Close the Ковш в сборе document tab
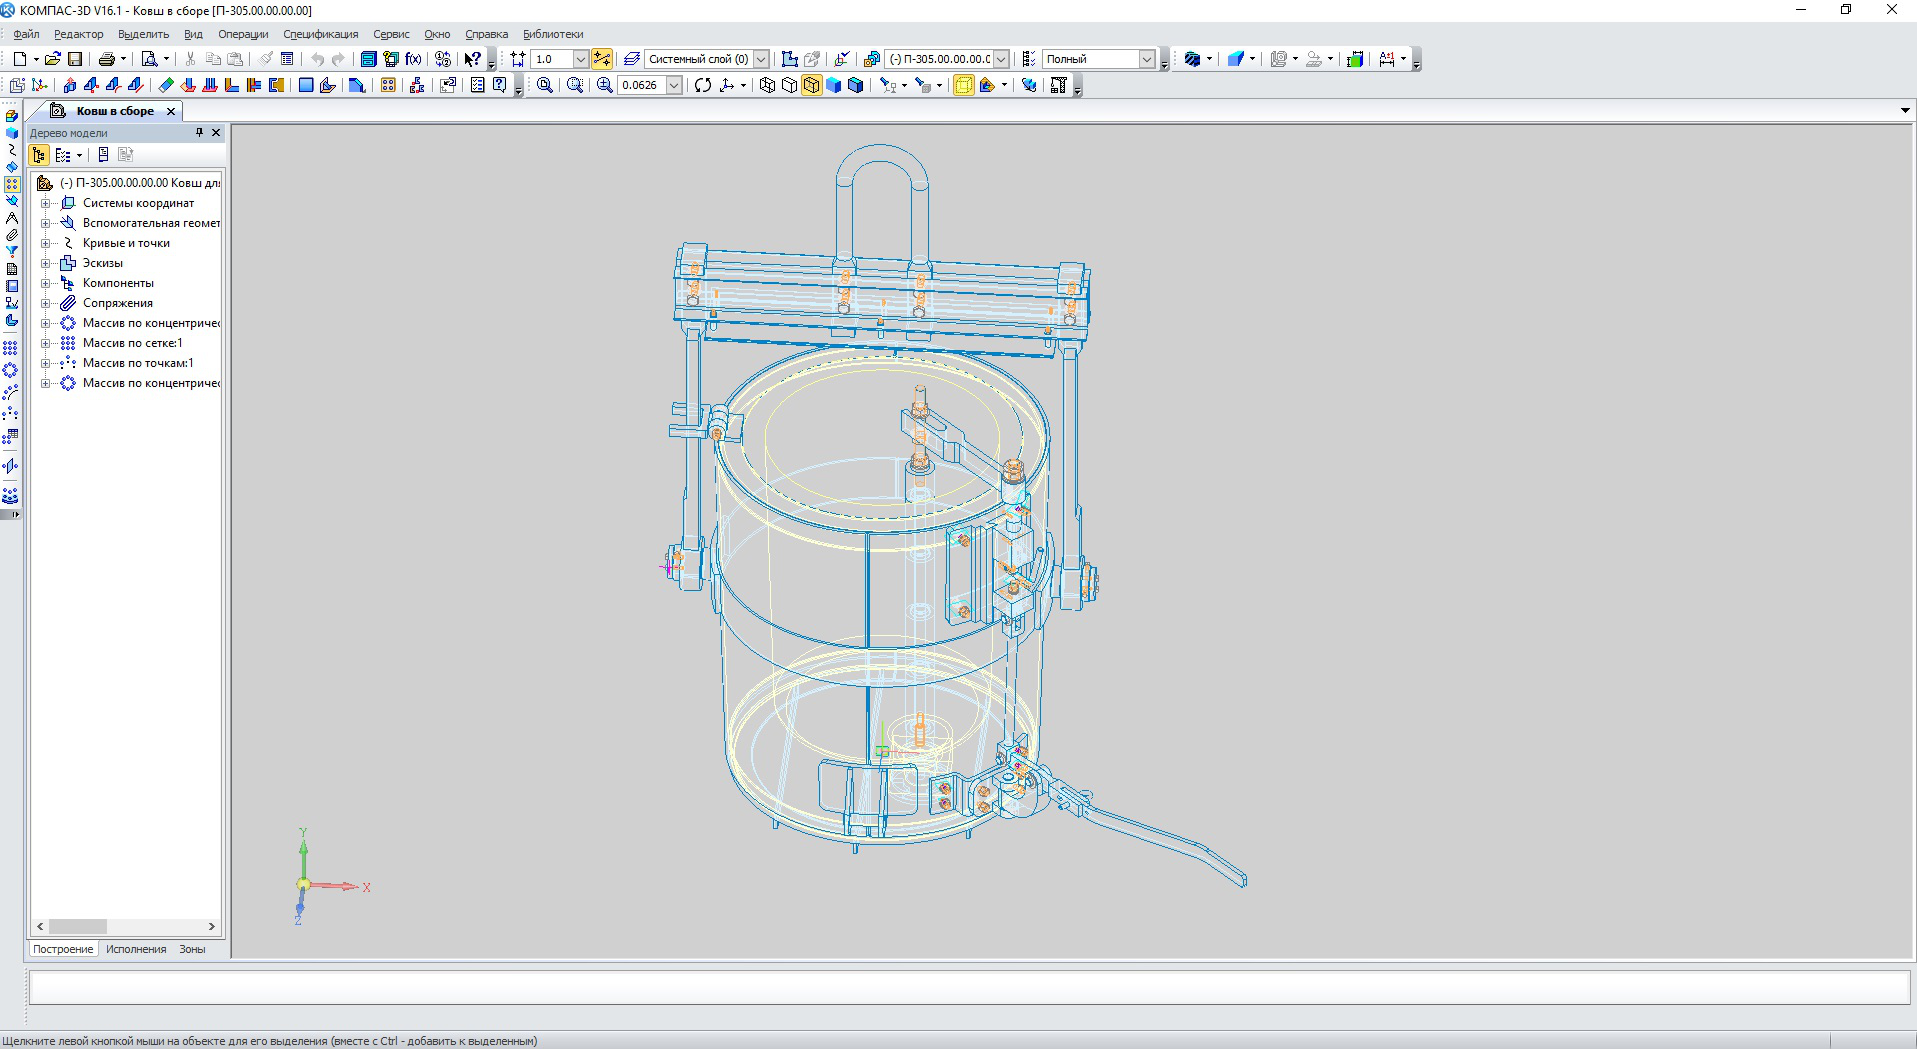Viewport: 1917px width, 1049px height. [x=171, y=111]
